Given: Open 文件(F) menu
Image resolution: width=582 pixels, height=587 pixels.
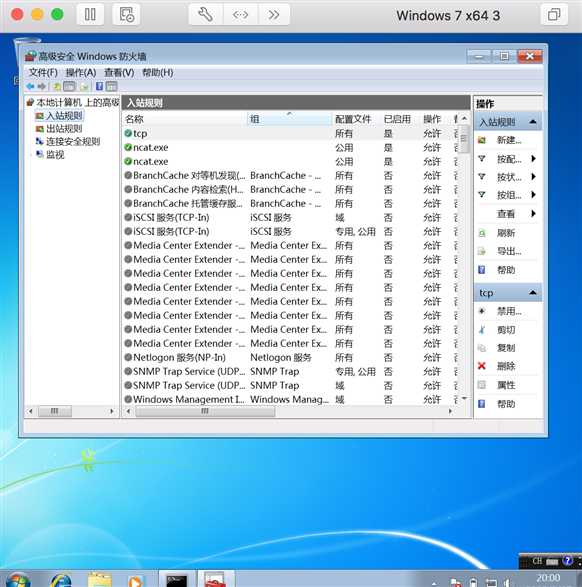Looking at the screenshot, I should pos(43,73).
